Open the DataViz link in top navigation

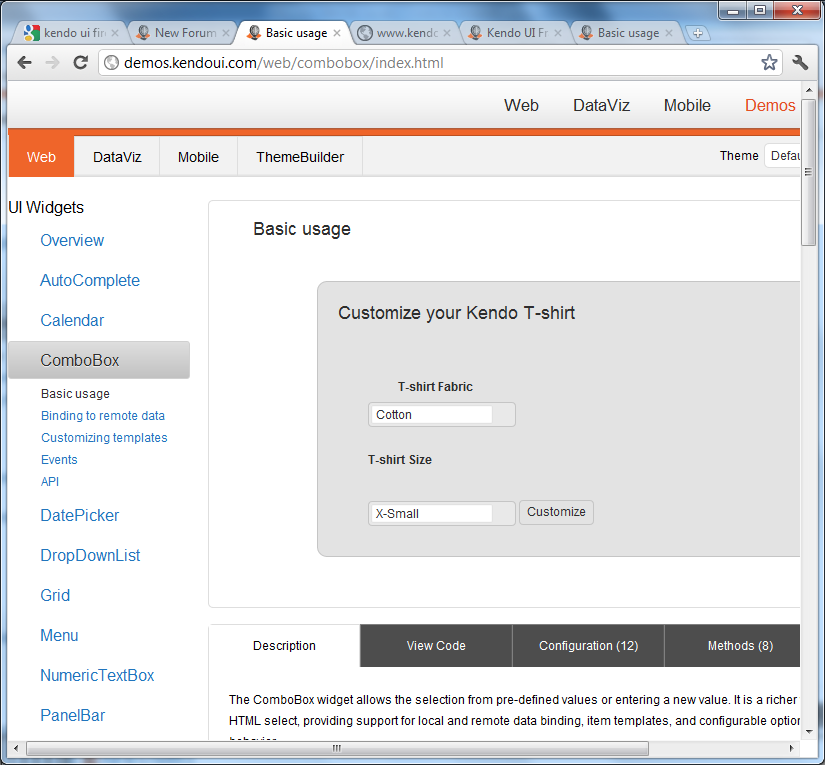click(x=601, y=105)
